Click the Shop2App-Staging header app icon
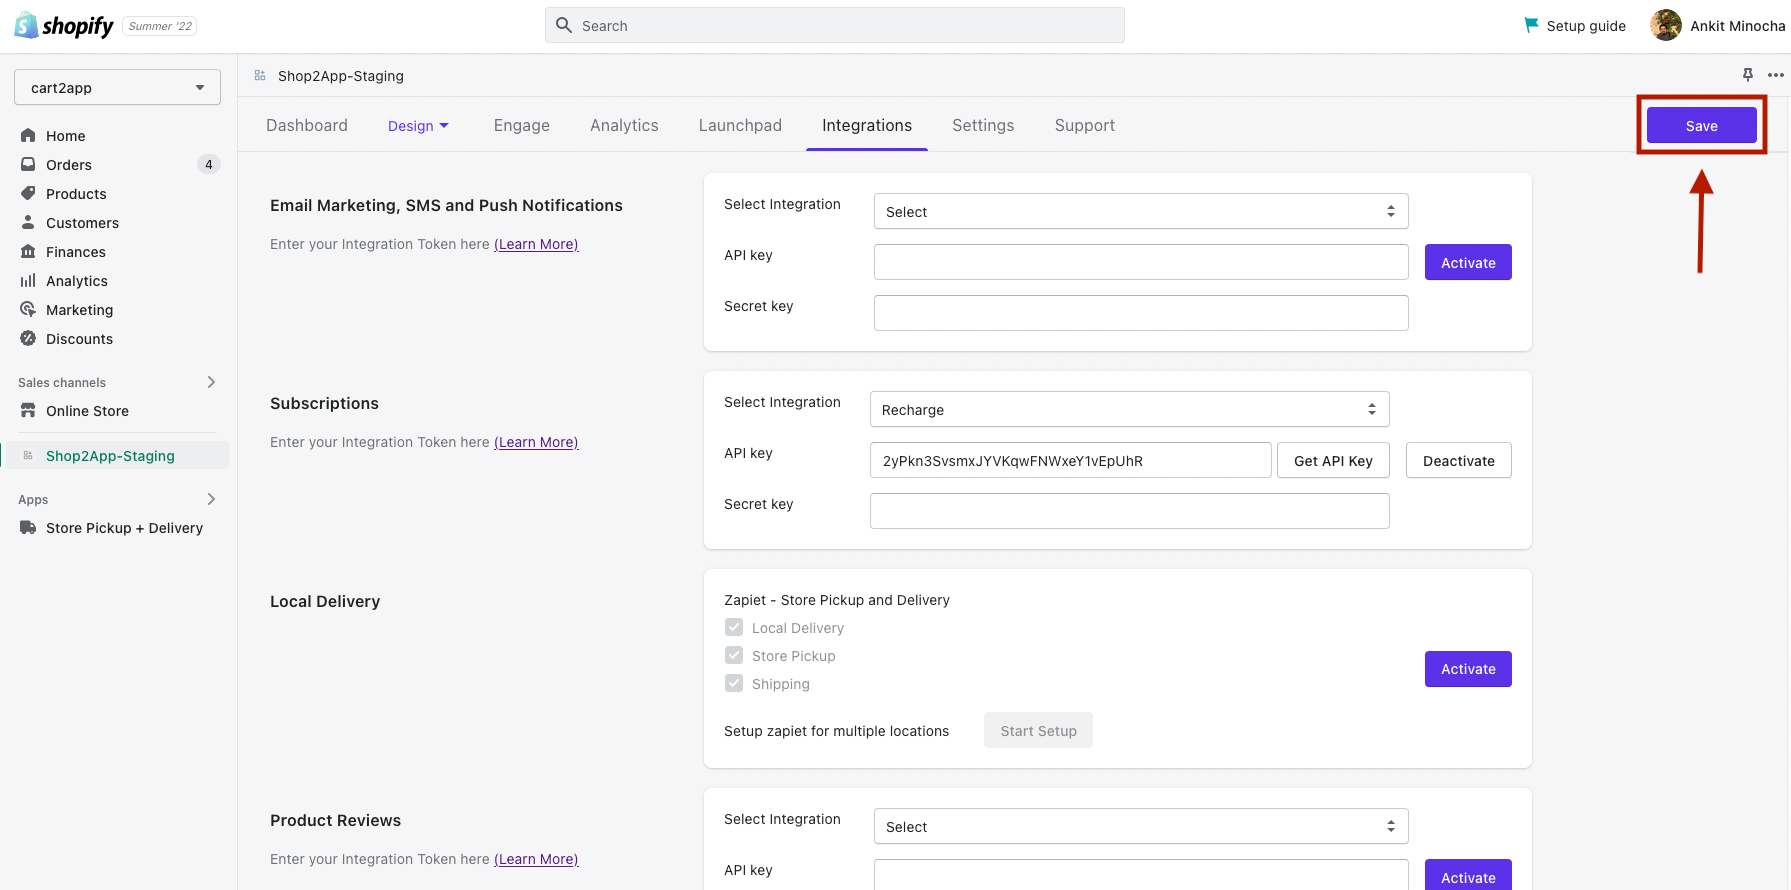This screenshot has height=890, width=1791. pyautogui.click(x=260, y=75)
